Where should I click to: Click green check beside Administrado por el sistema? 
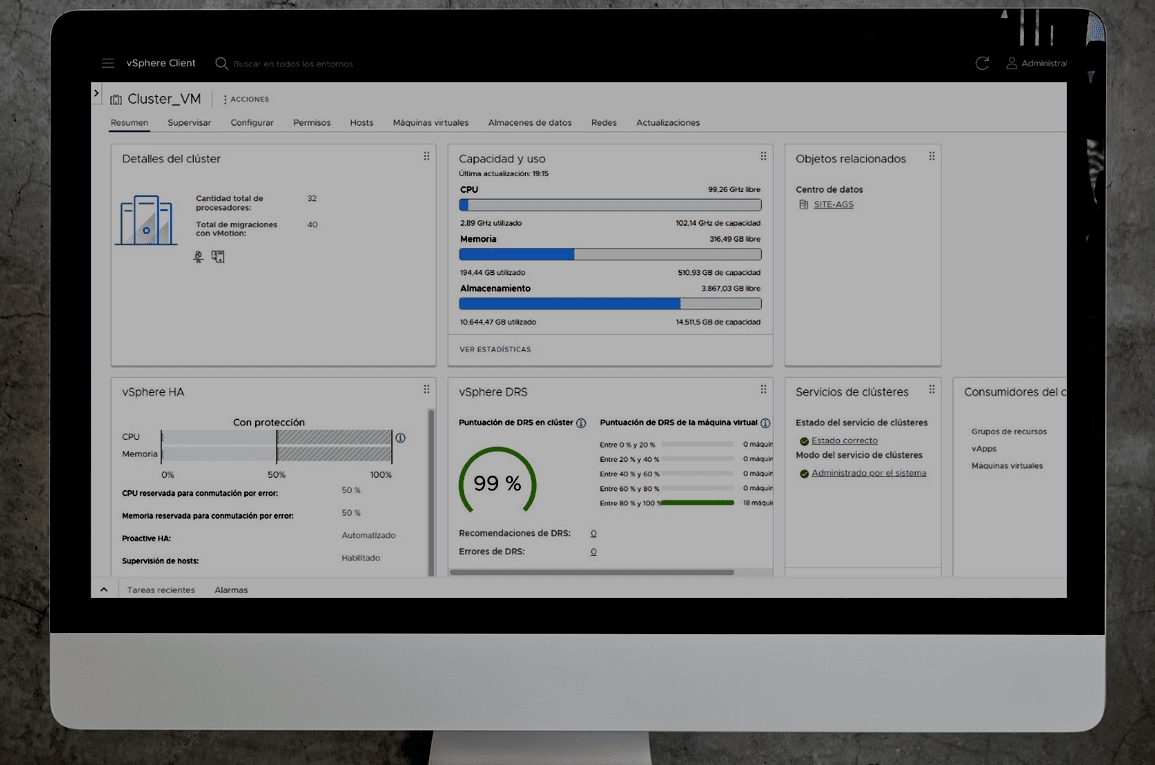(x=804, y=474)
